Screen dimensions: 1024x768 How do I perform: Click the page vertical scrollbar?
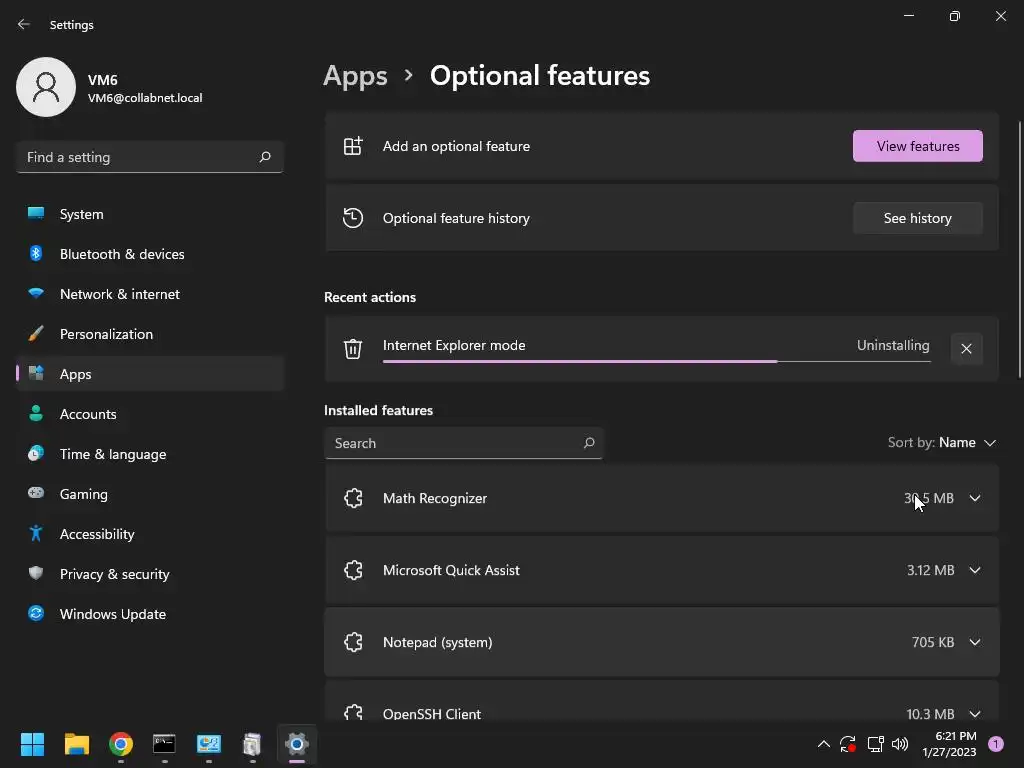coord(1019,249)
